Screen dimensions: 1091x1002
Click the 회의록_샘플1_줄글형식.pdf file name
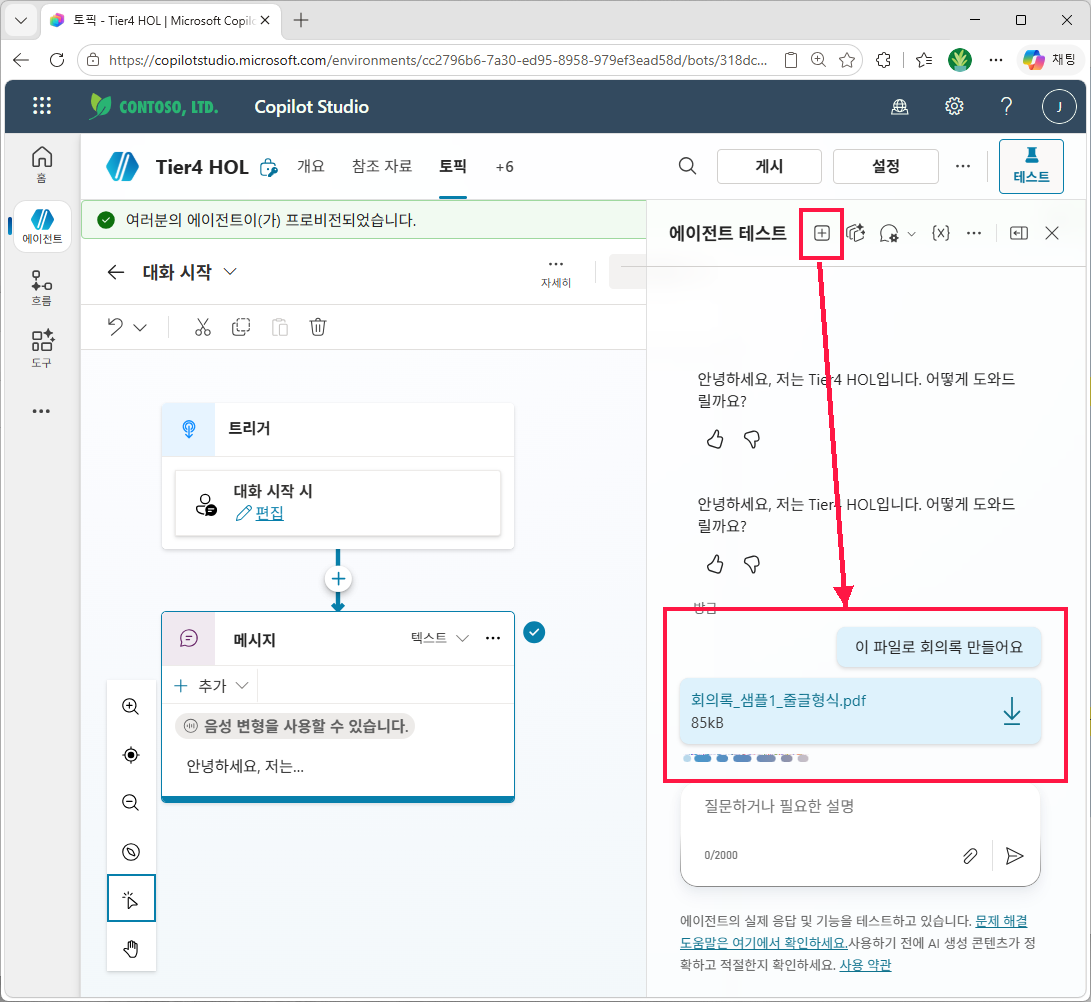pyautogui.click(x=778, y=701)
